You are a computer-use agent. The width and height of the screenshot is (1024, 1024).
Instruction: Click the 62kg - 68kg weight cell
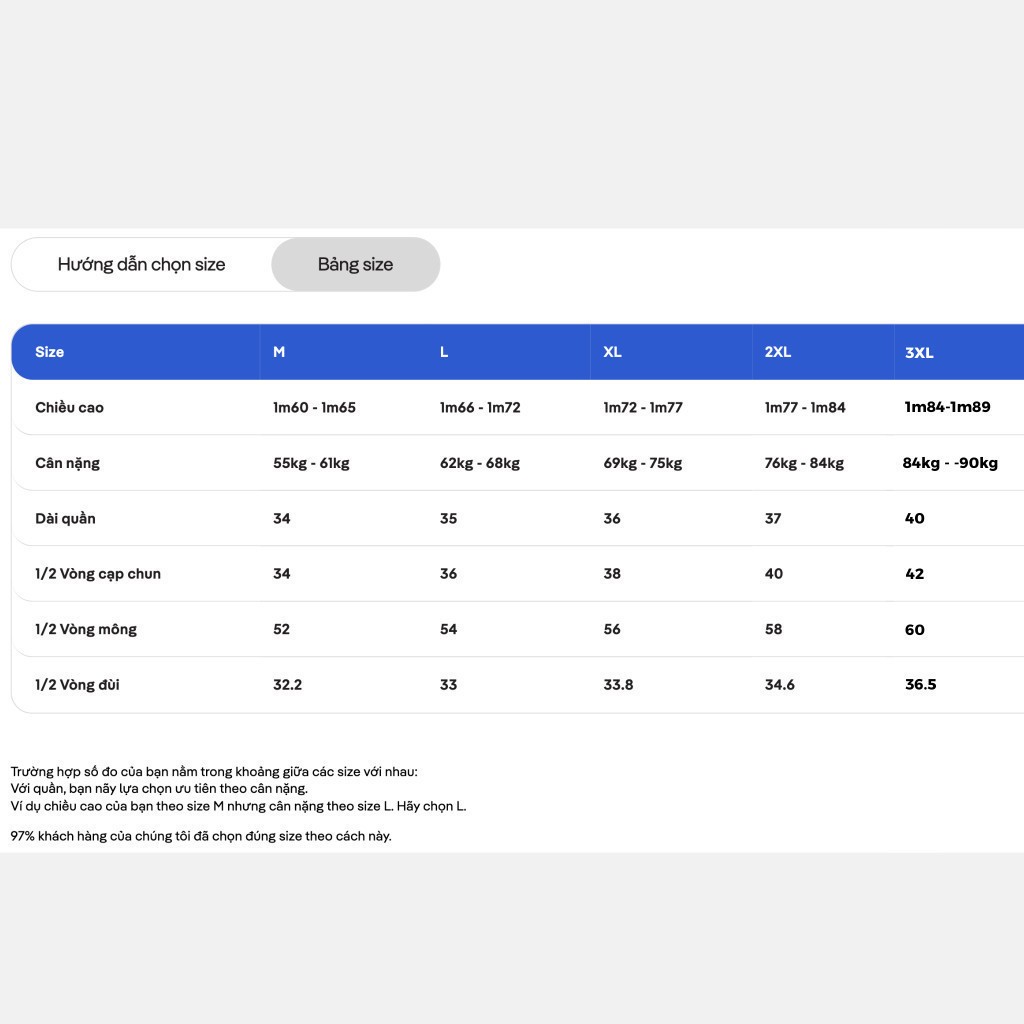(x=480, y=463)
